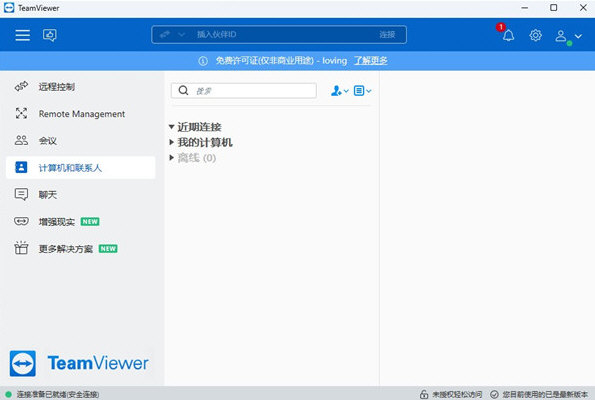The height and width of the screenshot is (400, 595).
Task: Click the easy access lock icon
Action: pos(424,394)
